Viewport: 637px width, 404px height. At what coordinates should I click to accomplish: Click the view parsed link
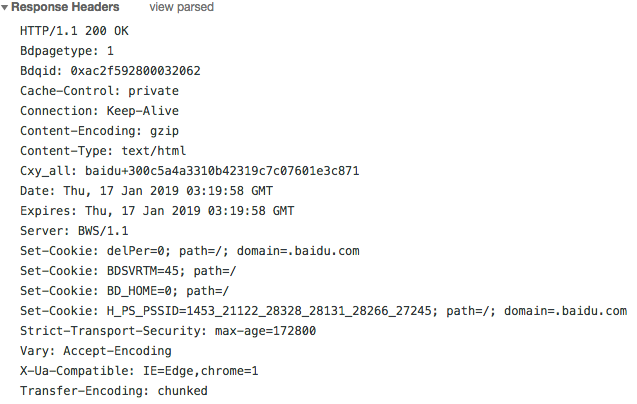click(x=181, y=7)
